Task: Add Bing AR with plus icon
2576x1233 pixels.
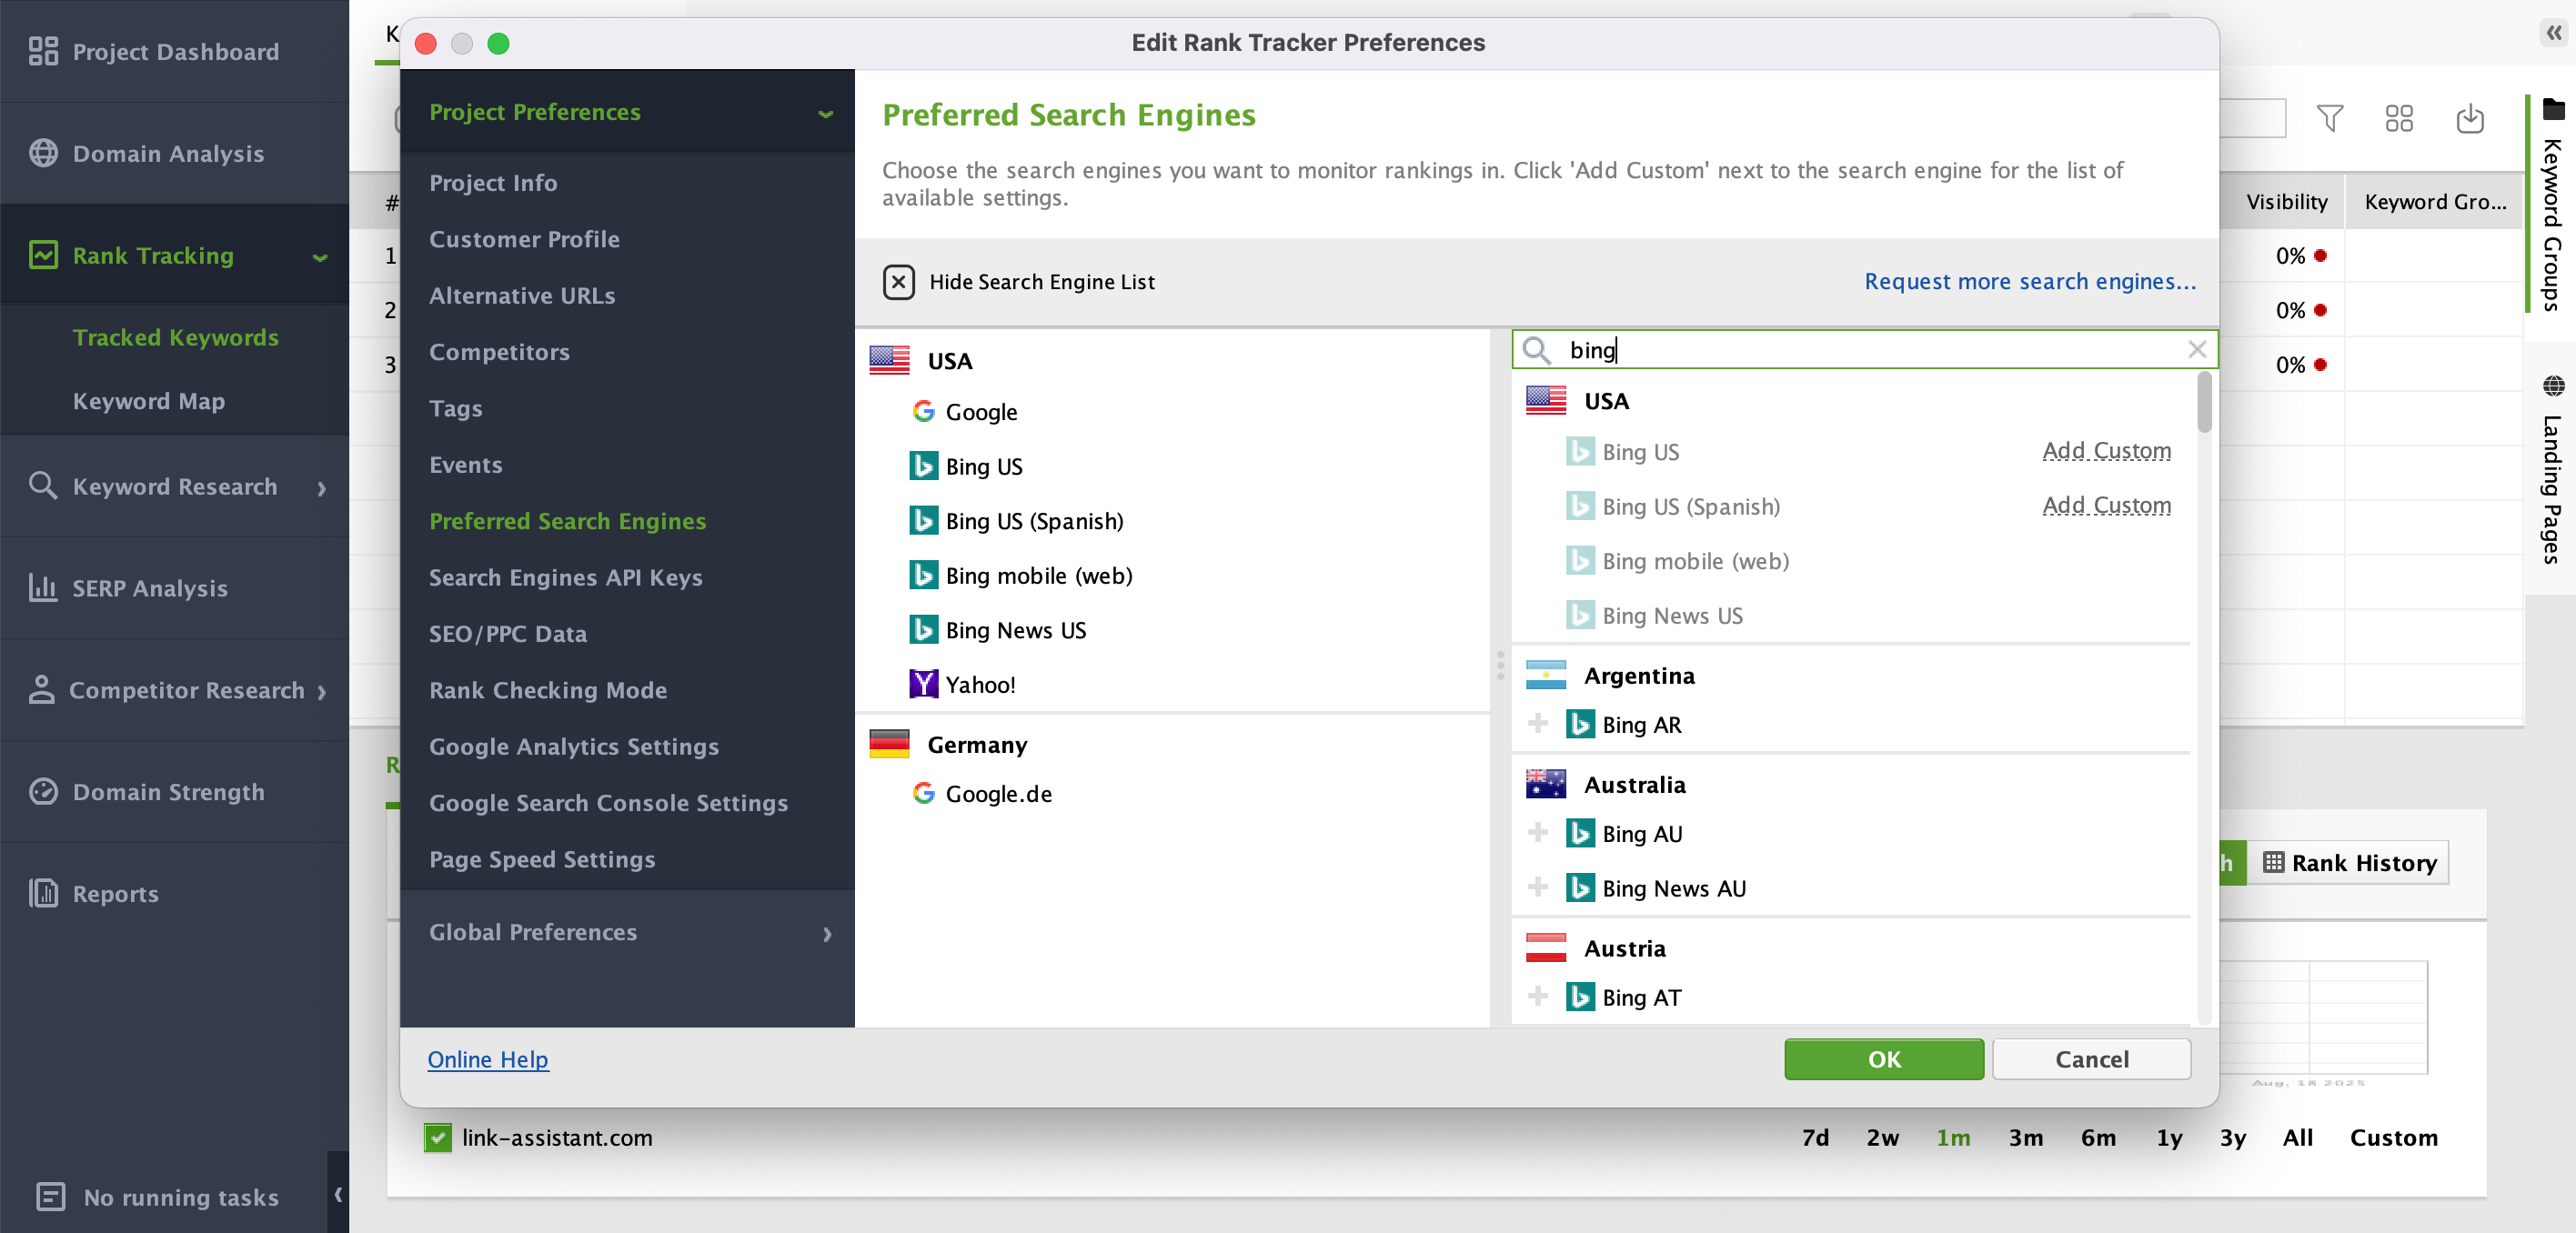Action: pos(1538,723)
